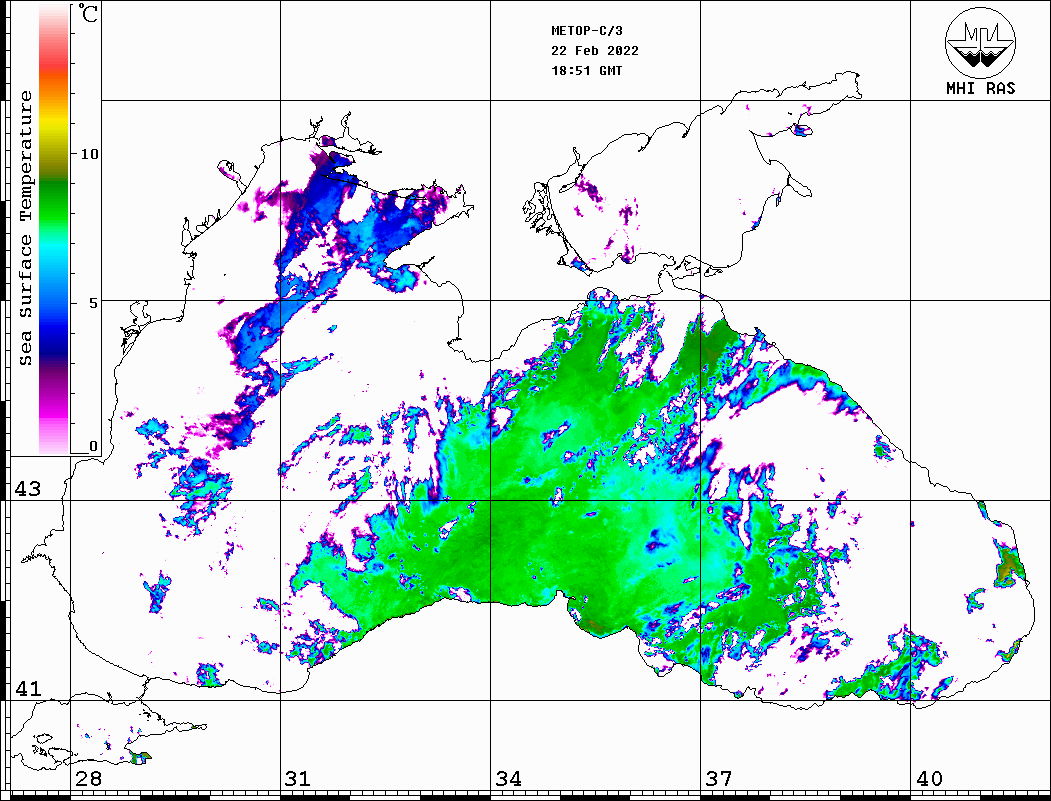Click the '22 Feb 2022' date text
The width and height of the screenshot is (1051, 801).
(x=595, y=51)
